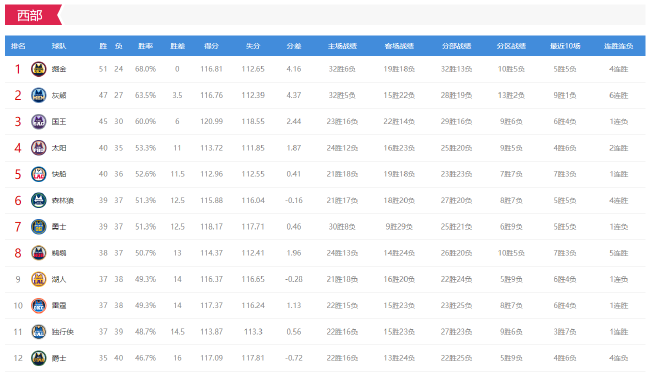
Task: Click the 14胜24负 away record cell
Action: click(399, 253)
